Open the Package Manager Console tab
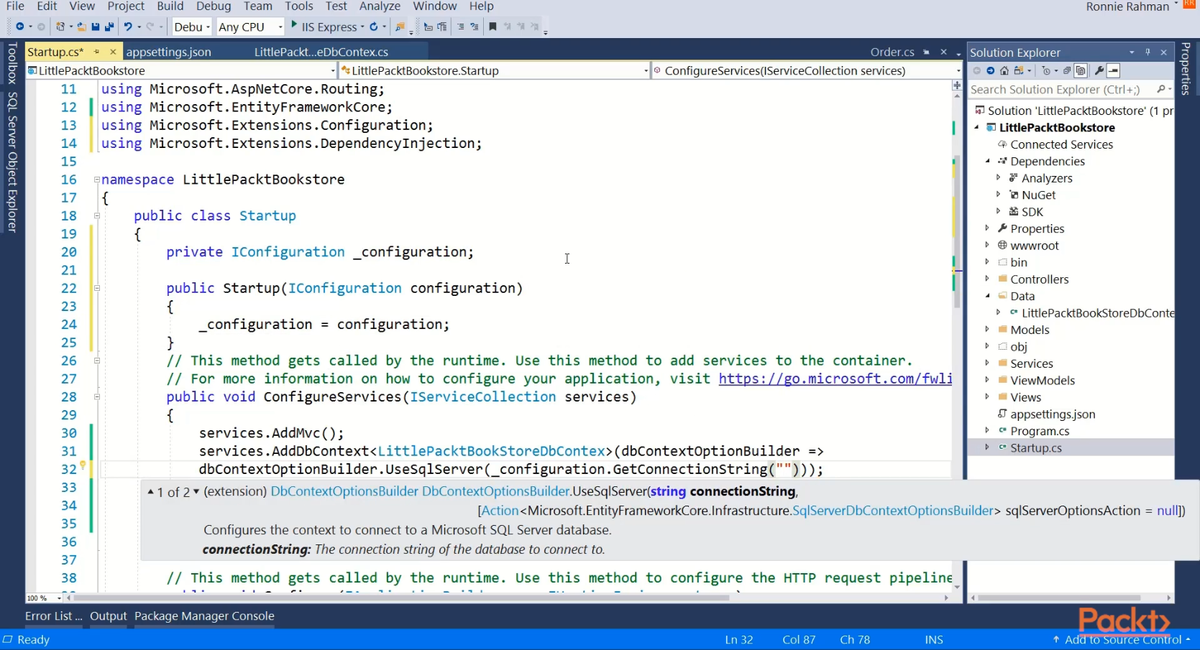Image resolution: width=1200 pixels, height=650 pixels. point(204,616)
